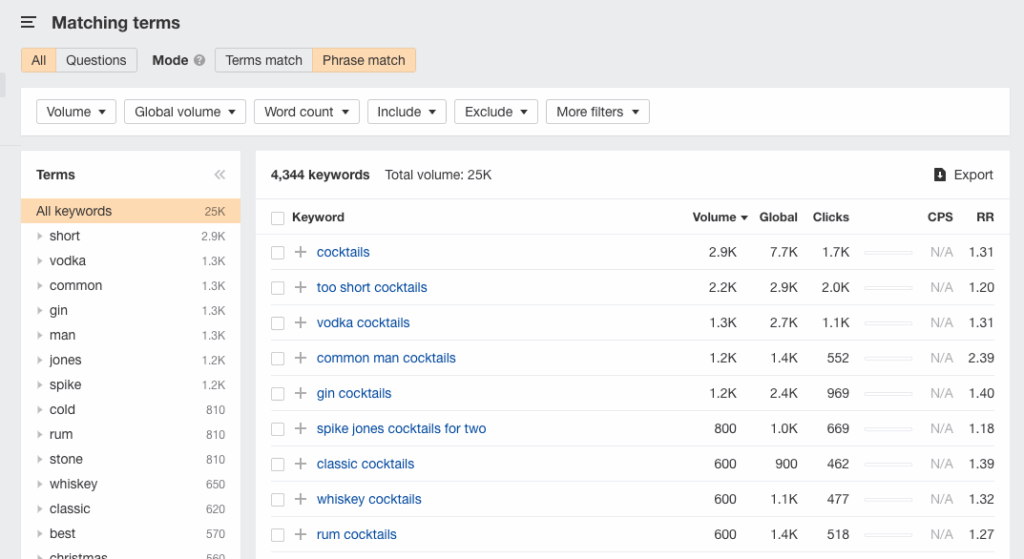Check the 'gin cocktails' row checkbox

[x=278, y=394]
